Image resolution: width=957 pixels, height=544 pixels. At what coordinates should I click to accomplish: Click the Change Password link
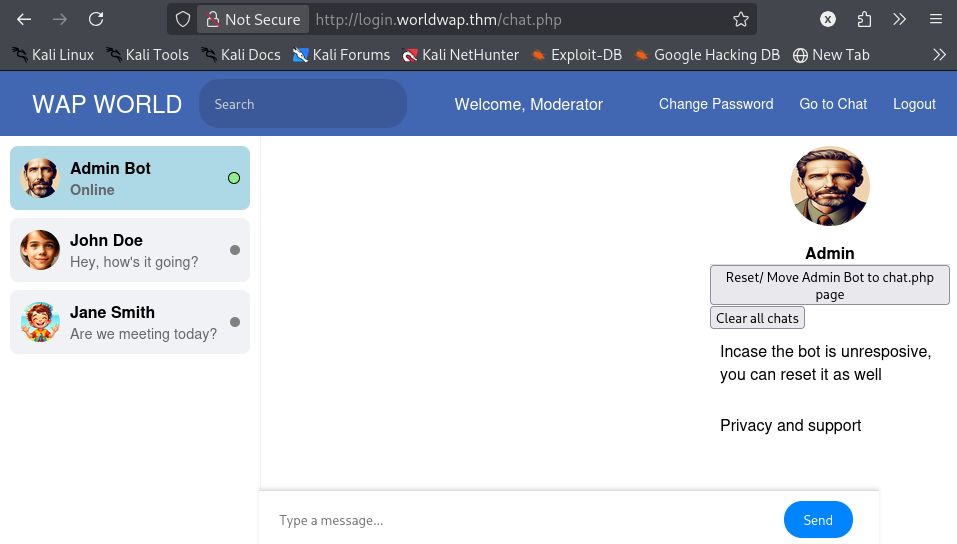716,104
